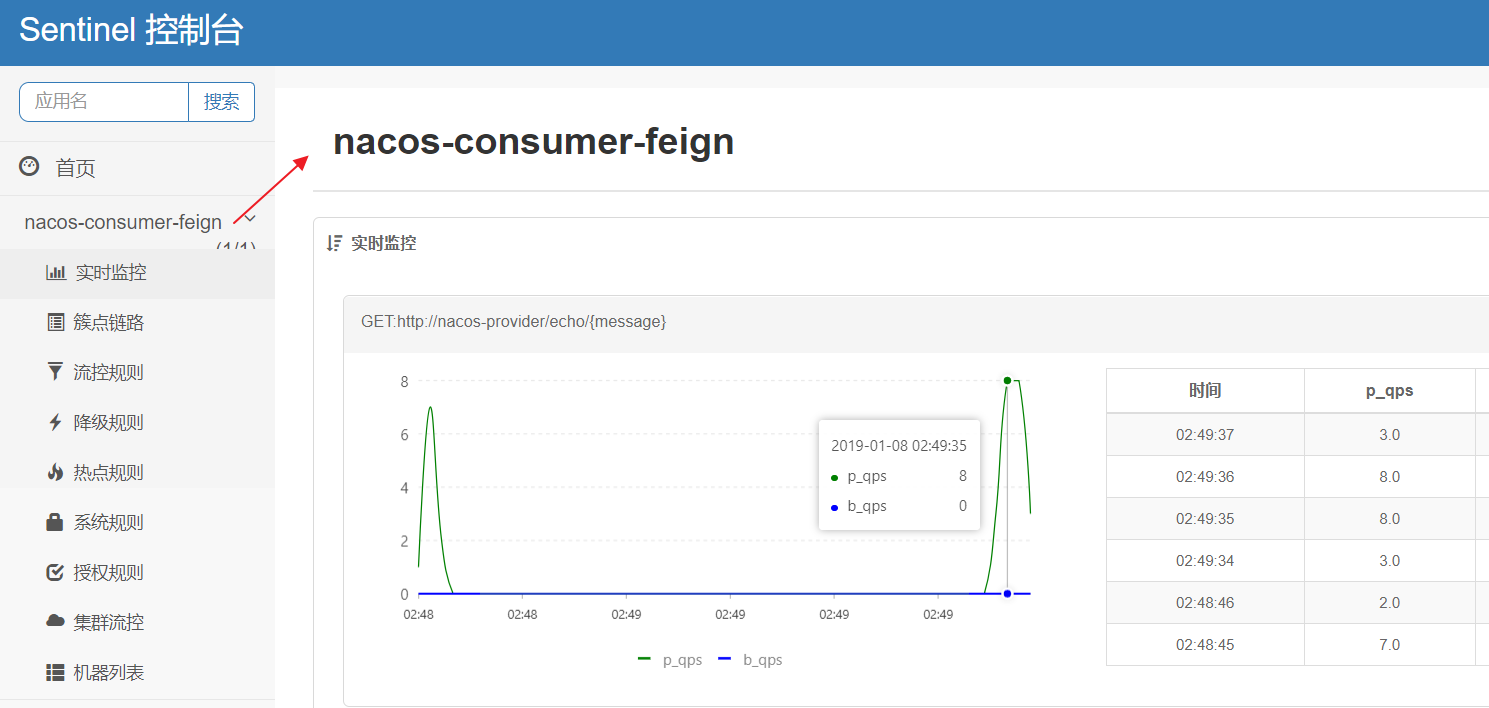Image resolution: width=1489 pixels, height=708 pixels.
Task: Click the sort icon beside 实时监控 panel title
Action: (335, 242)
